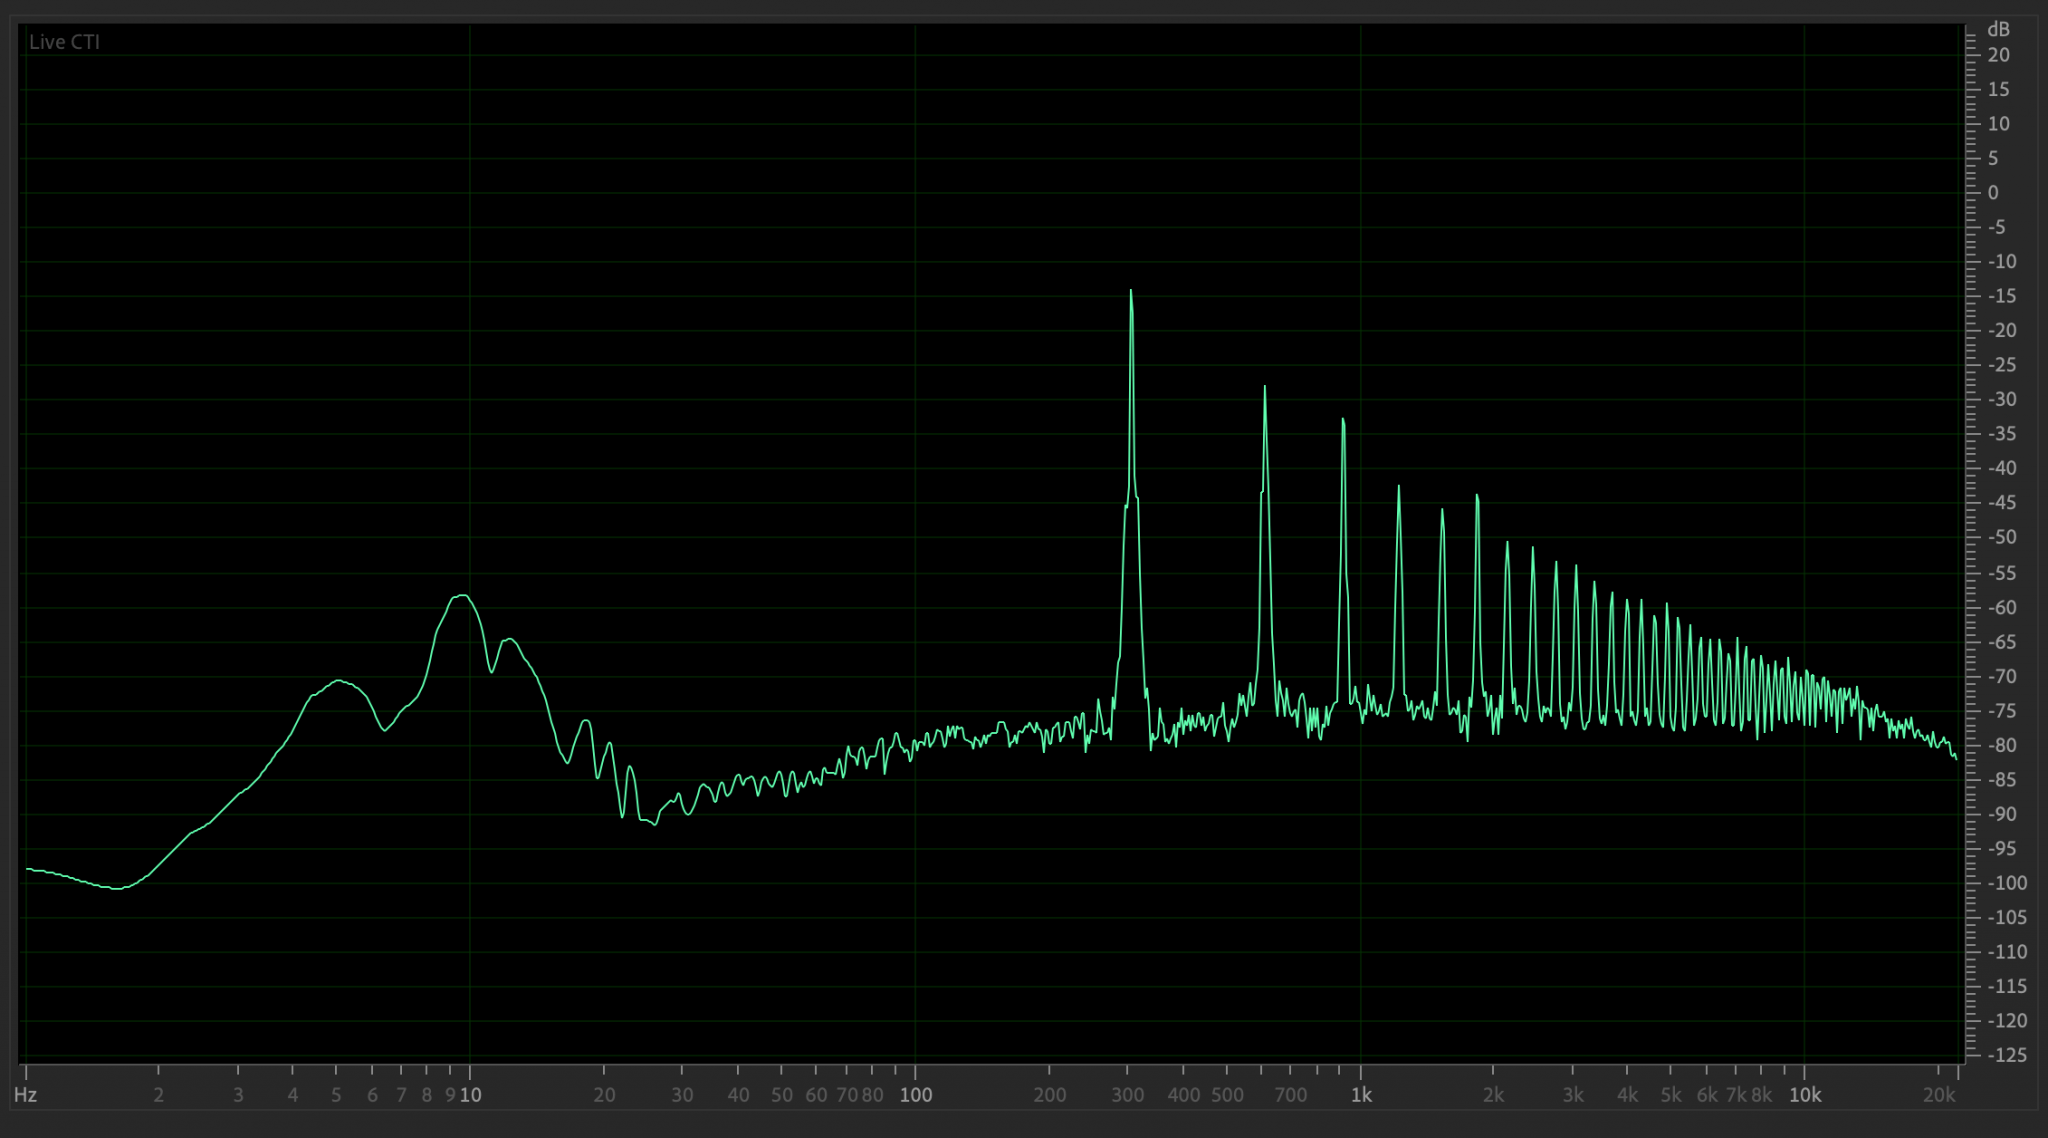Select the dB unit label on level axis

(1998, 29)
